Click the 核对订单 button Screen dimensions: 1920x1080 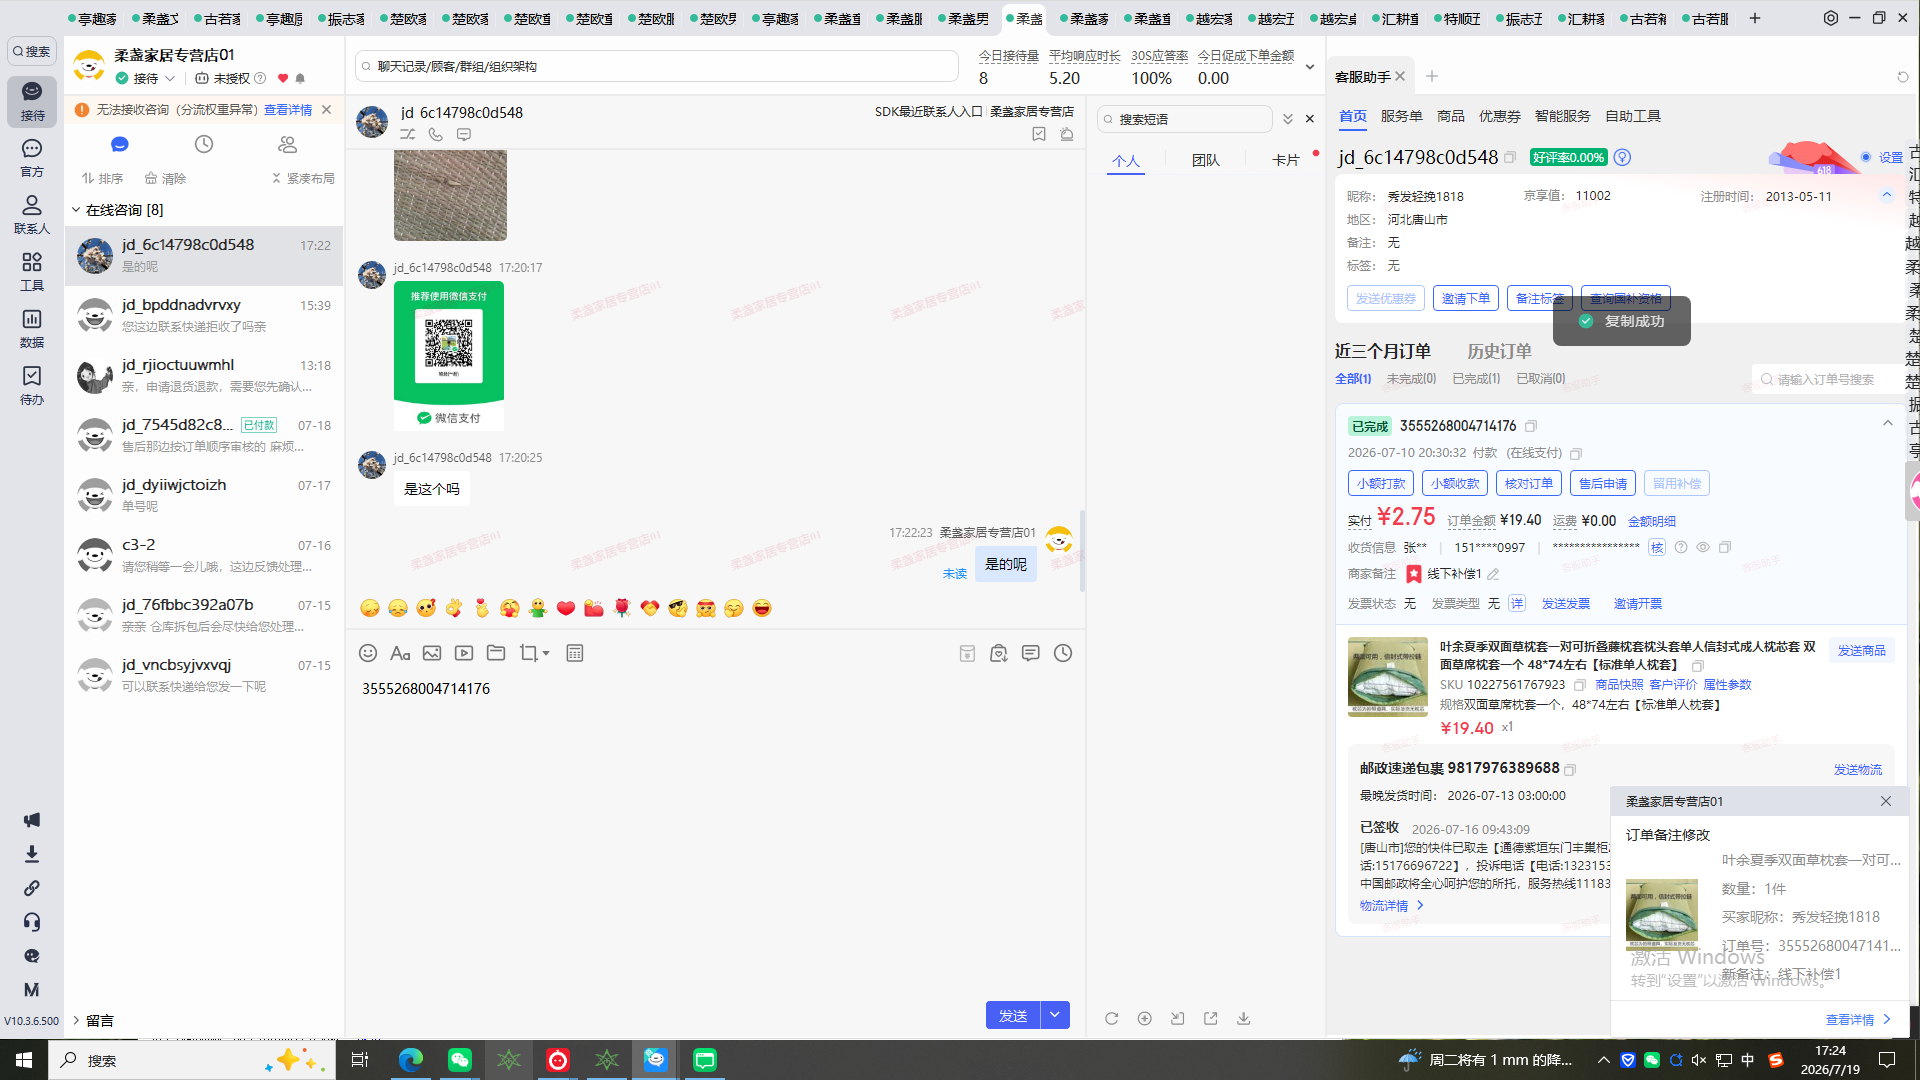[1529, 483]
